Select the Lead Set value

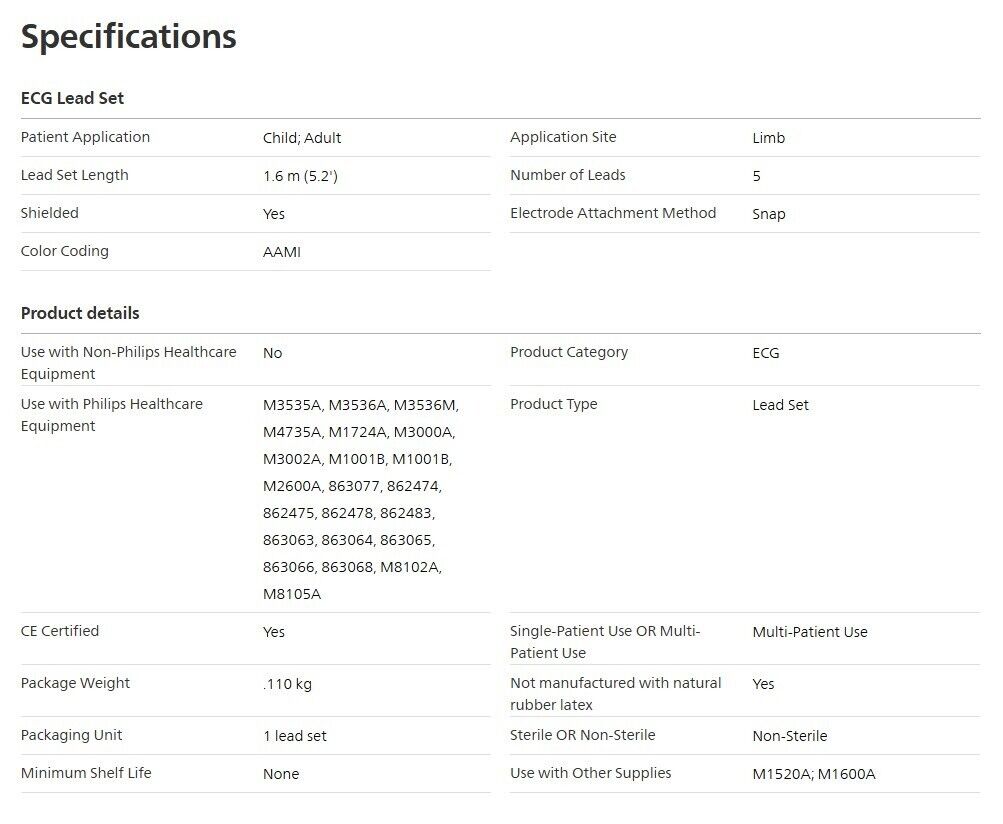pyautogui.click(x=780, y=404)
